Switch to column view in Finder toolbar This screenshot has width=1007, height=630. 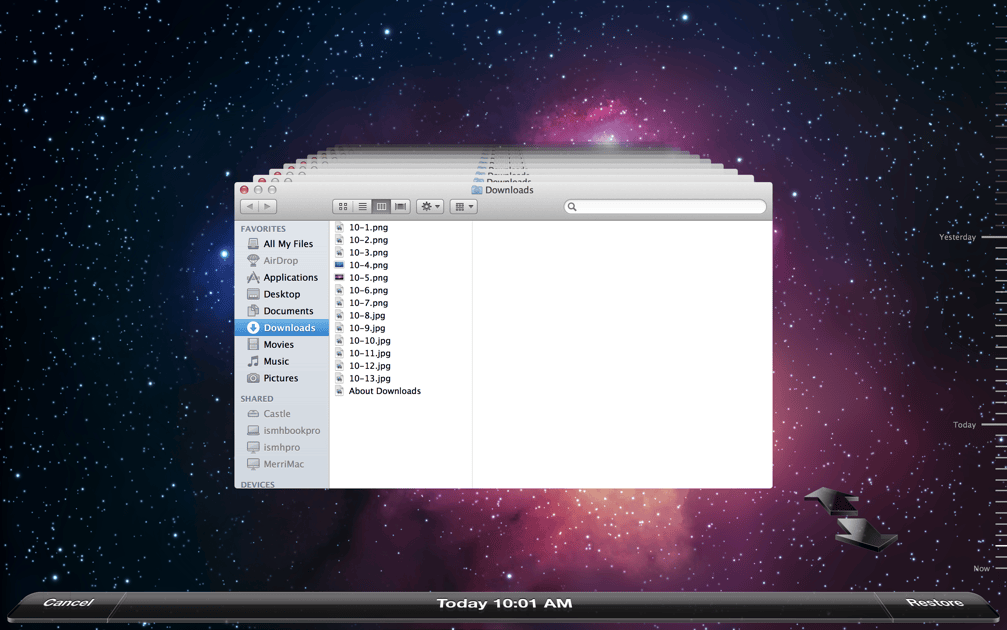point(381,207)
